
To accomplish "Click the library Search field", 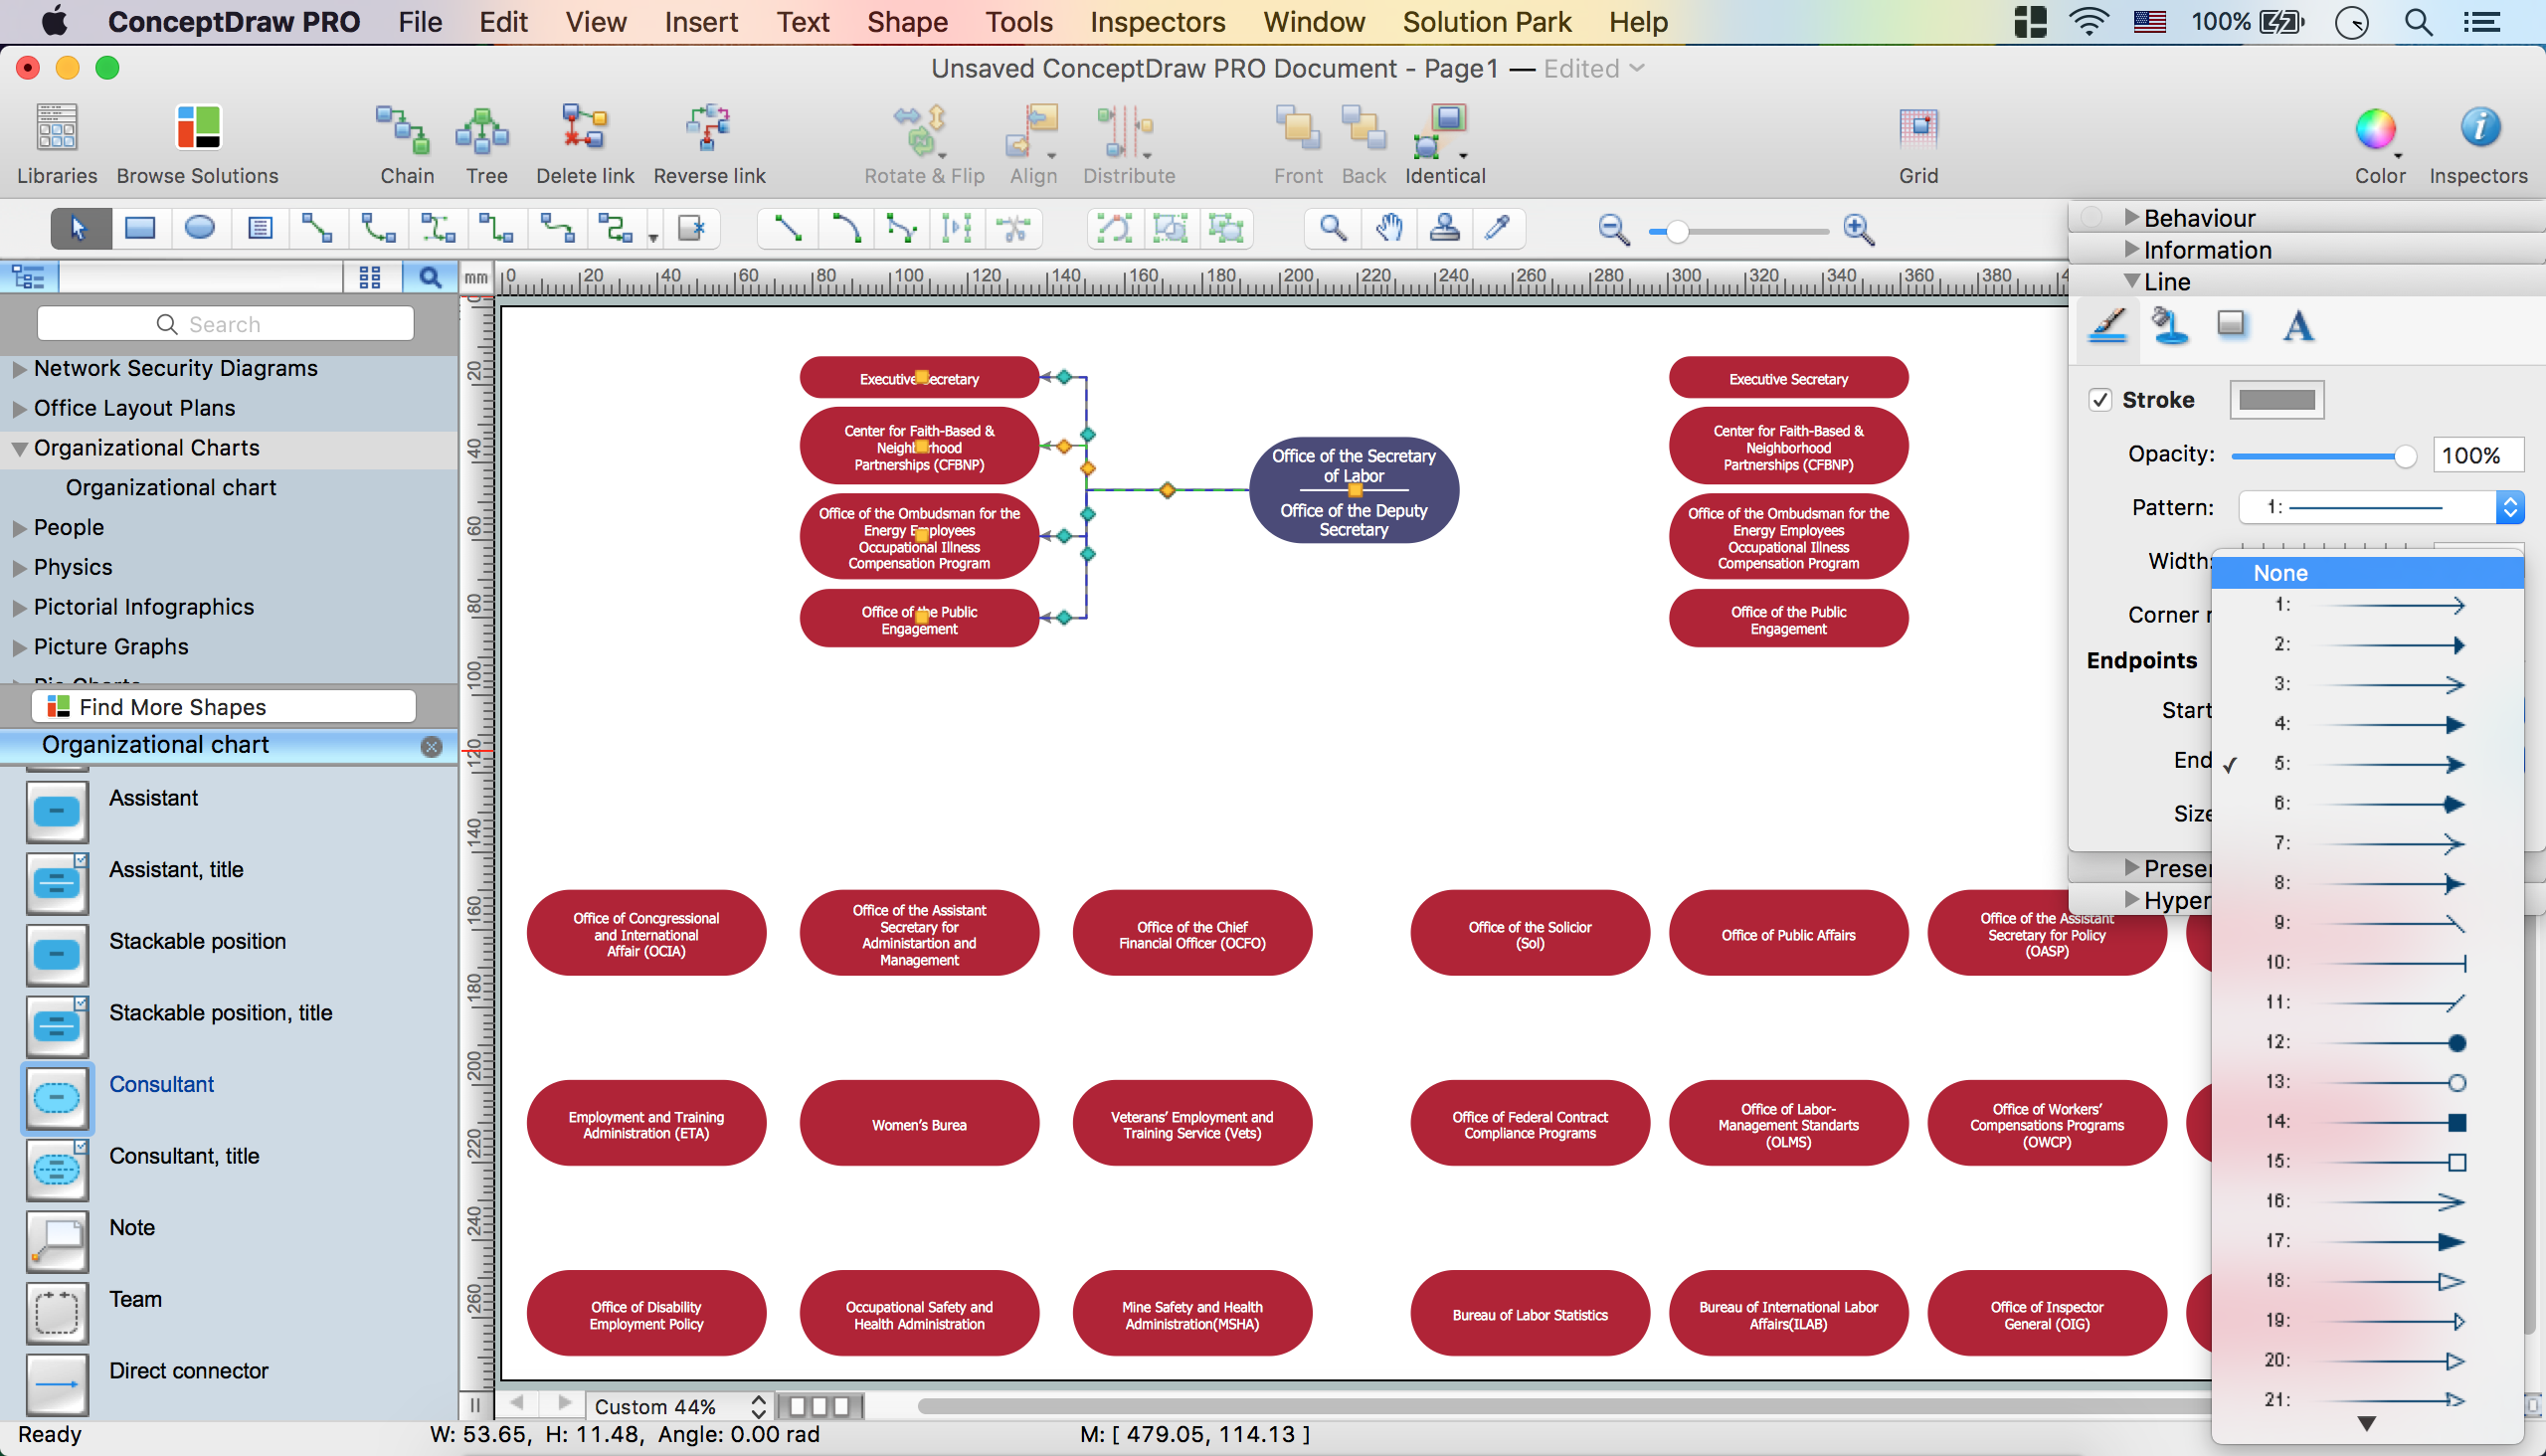I will [225, 324].
